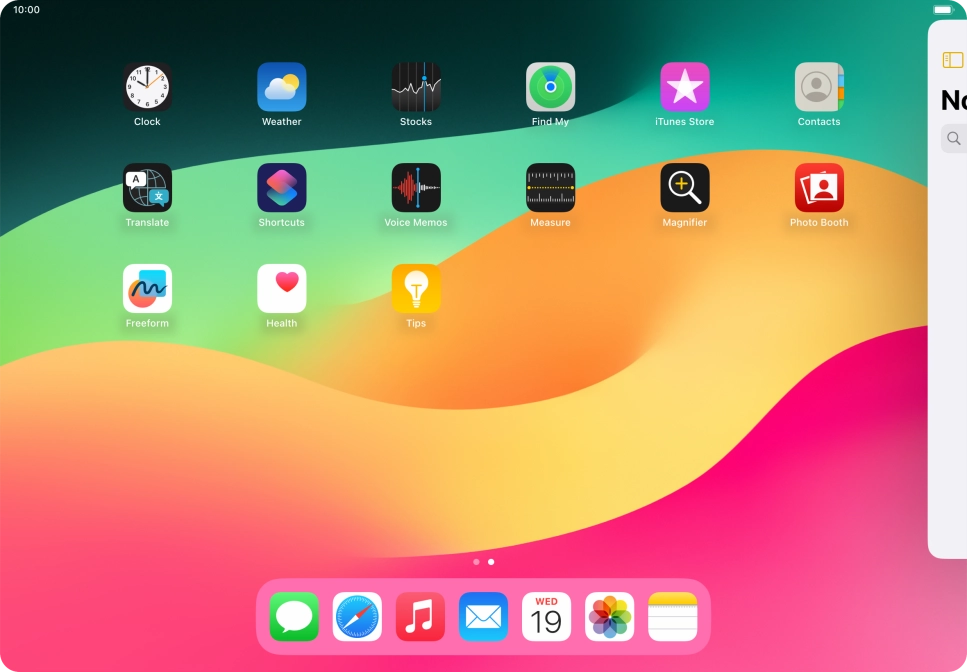967x672 pixels.
Task: Toggle the sidebar in Notes panel
Action: point(952,61)
